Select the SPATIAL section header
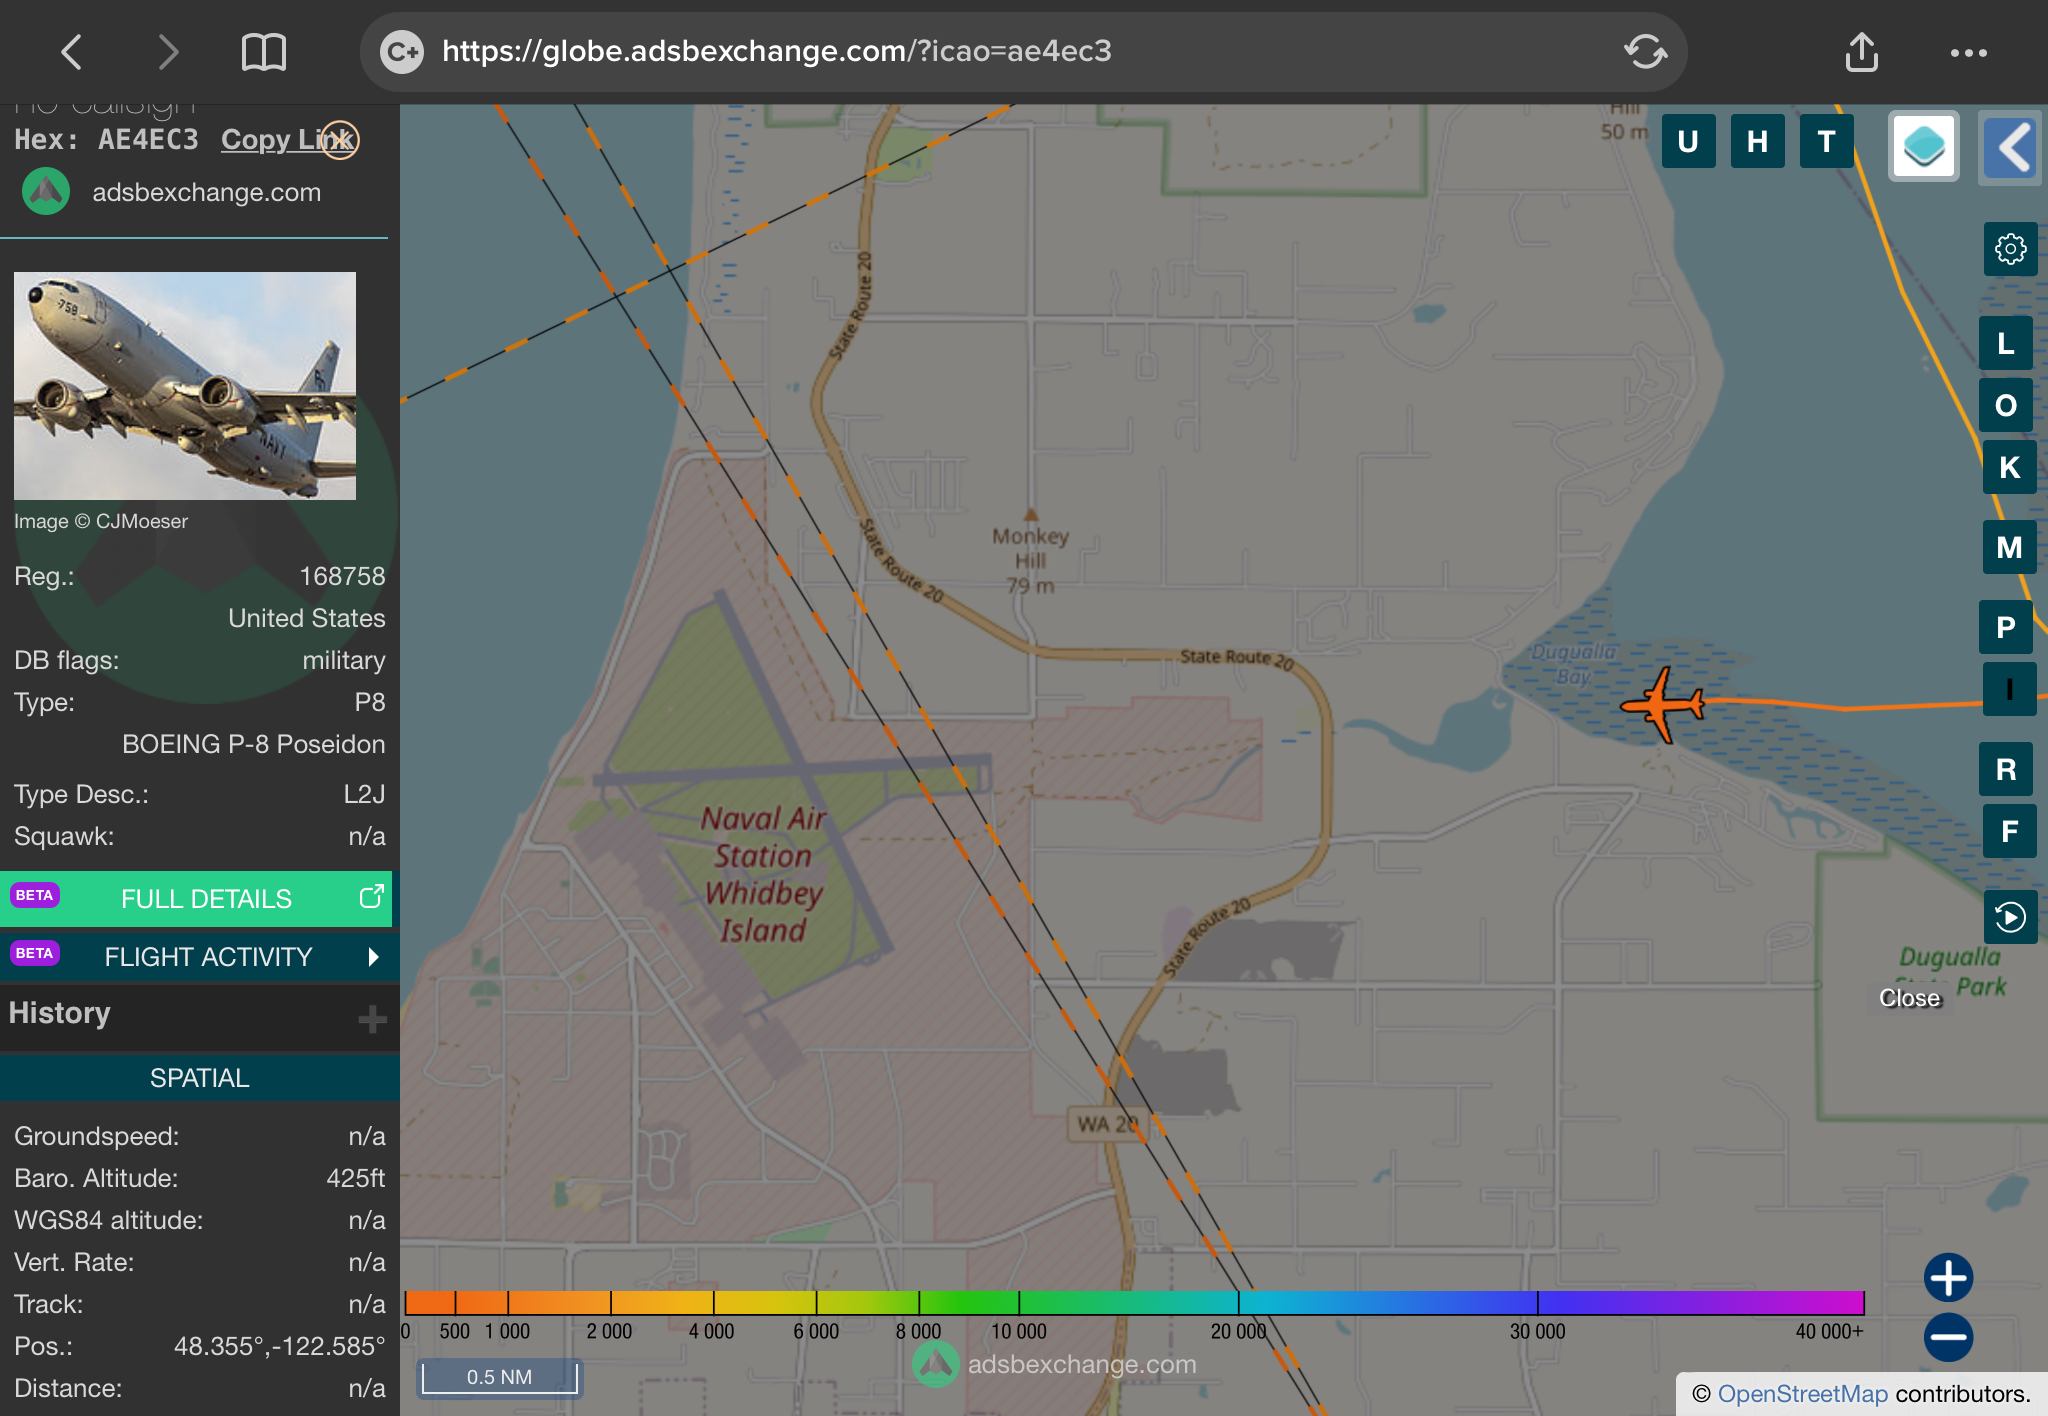The image size is (2048, 1416). coord(198,1078)
